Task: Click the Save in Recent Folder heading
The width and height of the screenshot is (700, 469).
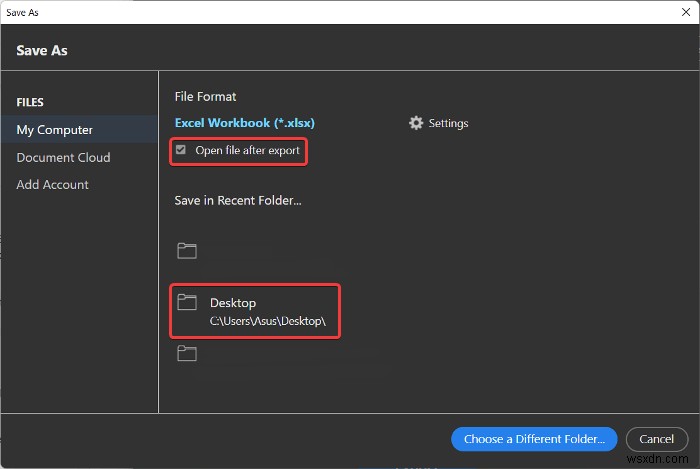Action: click(238, 200)
